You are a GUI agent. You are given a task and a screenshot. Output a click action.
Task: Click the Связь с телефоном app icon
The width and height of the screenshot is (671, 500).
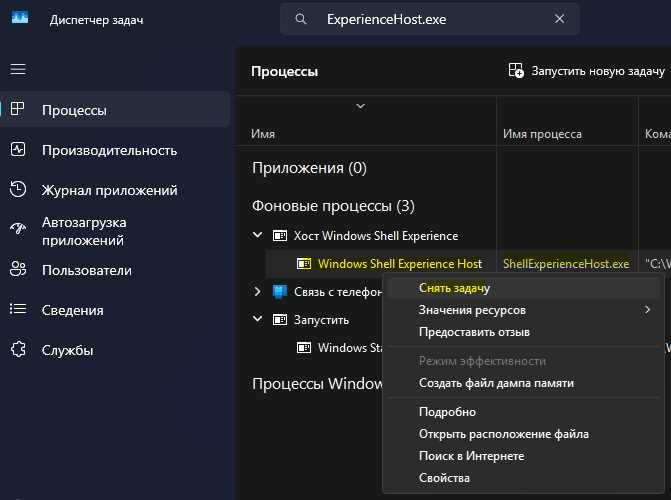pyautogui.click(x=280, y=292)
